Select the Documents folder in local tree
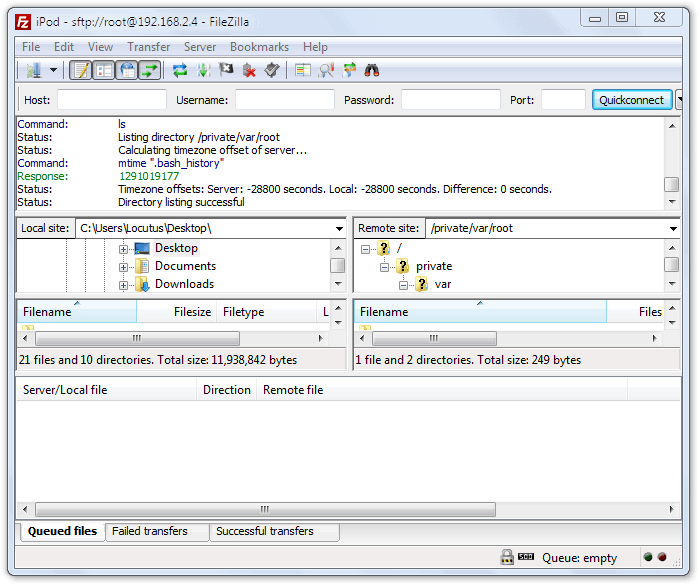Viewport: 700px width, 585px height. 185,266
